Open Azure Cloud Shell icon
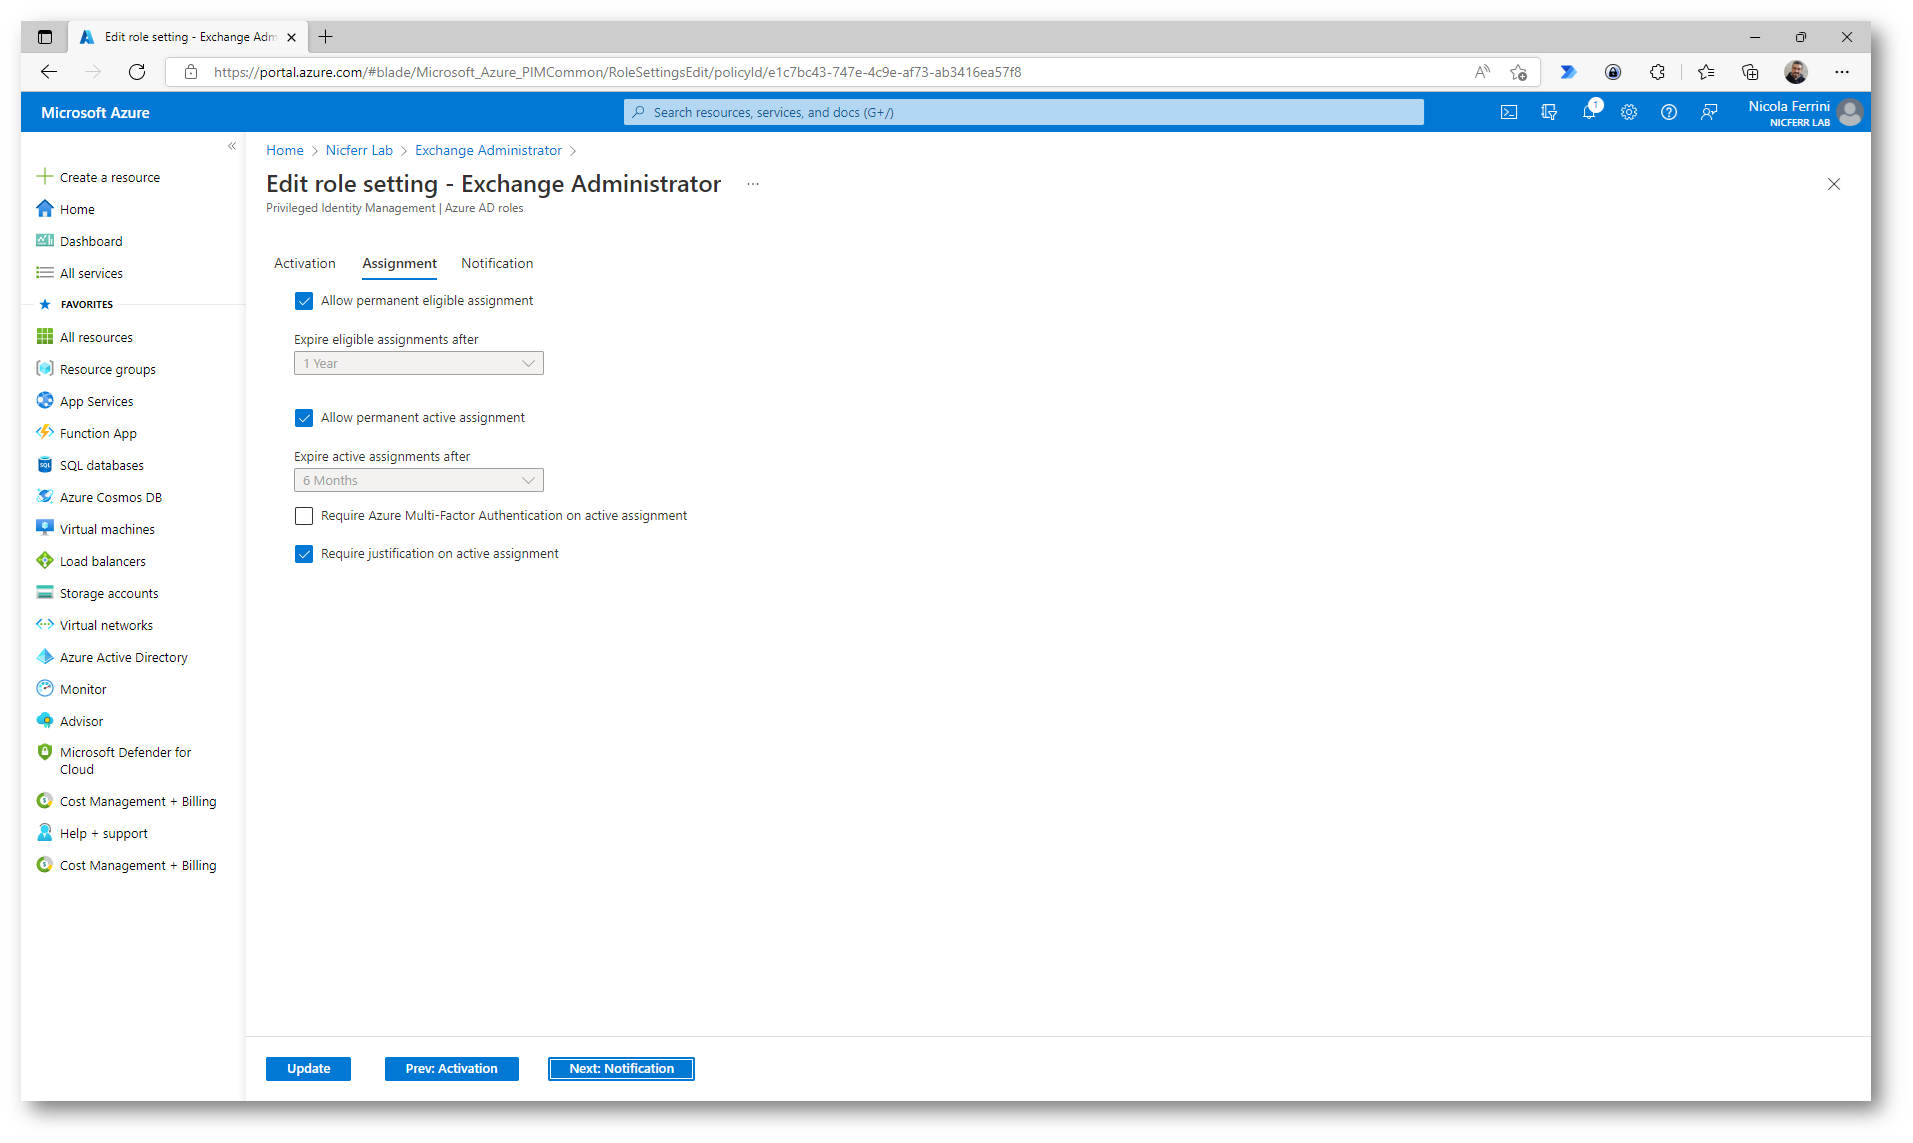Screen dimensions: 1913x1143 point(1509,112)
